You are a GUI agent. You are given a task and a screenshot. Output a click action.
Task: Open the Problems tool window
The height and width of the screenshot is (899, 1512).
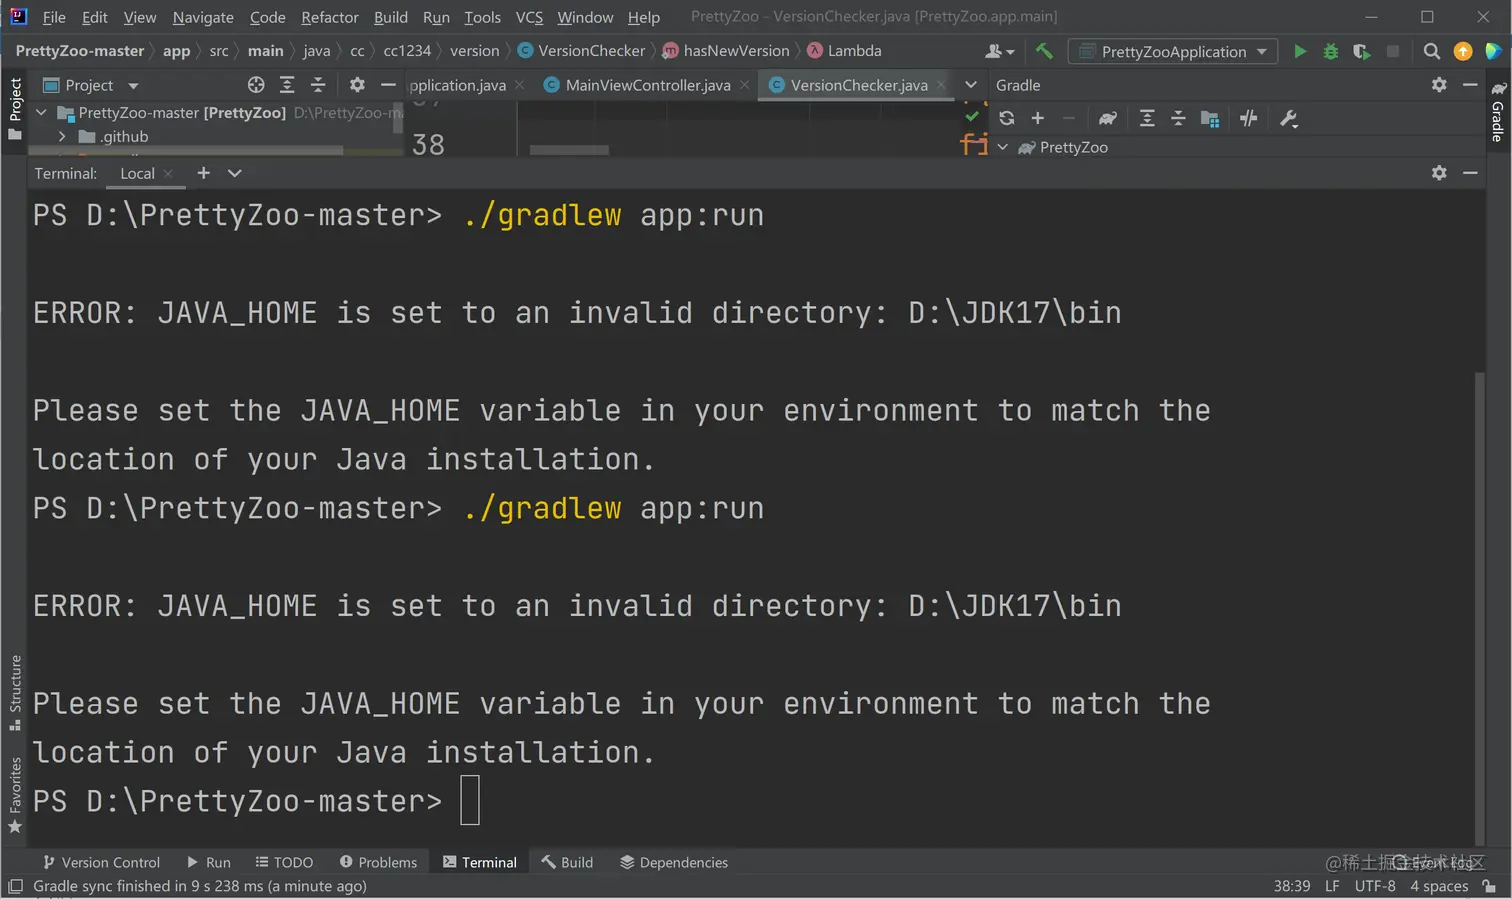378,862
